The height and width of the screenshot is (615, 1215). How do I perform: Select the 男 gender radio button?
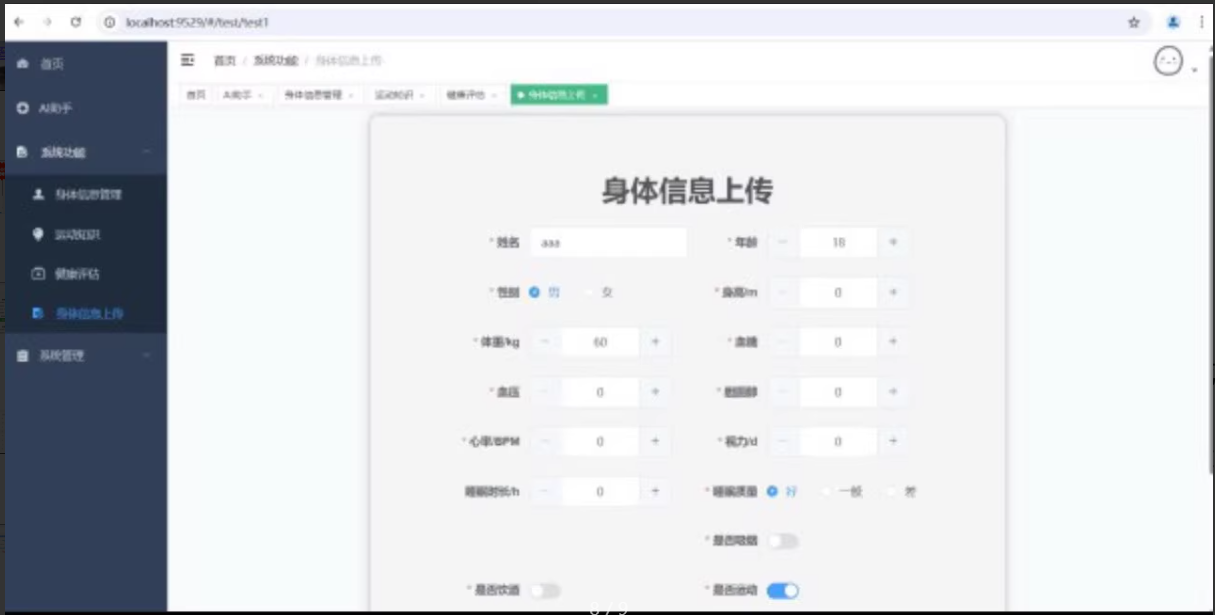tap(535, 292)
